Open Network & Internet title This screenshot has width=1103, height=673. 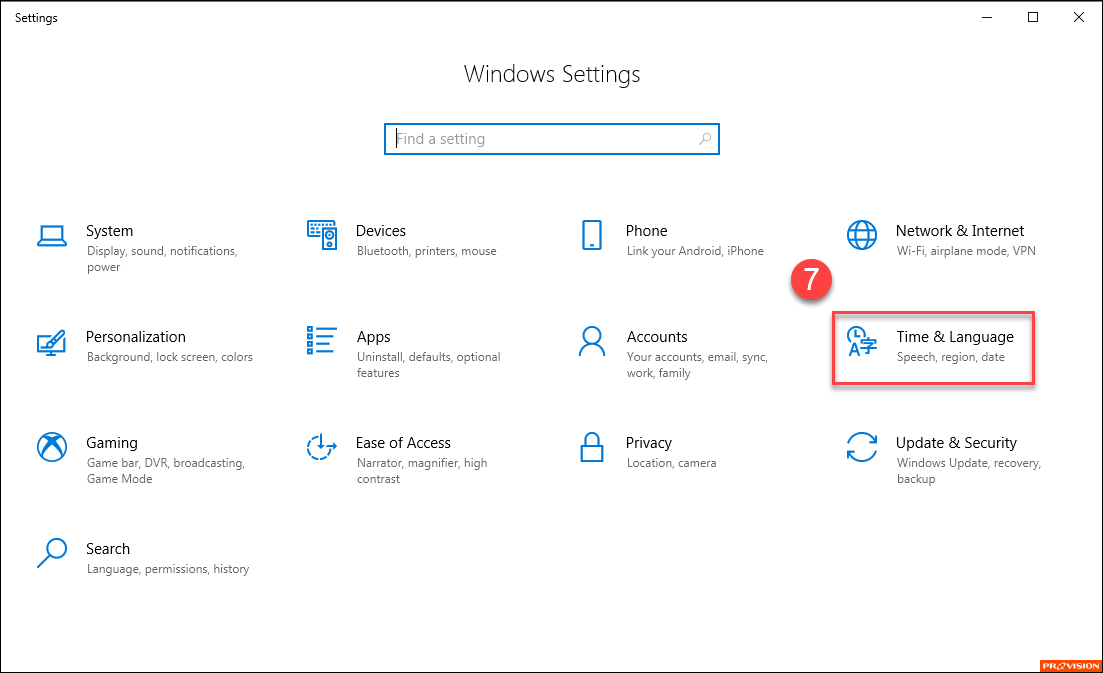click(x=959, y=231)
